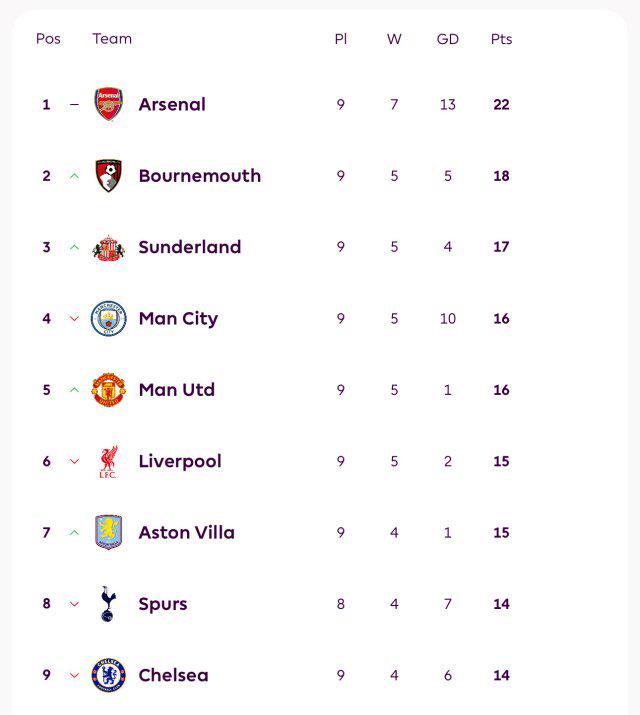The height and width of the screenshot is (715, 640).
Task: Click the Arsenal club crest
Action: pos(108,104)
